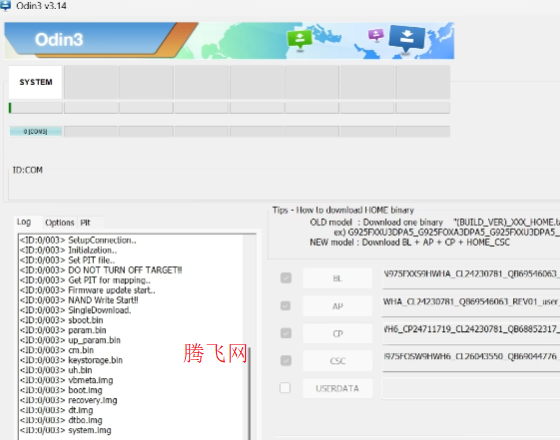The image size is (560, 440).
Task: Uncheck the CSC file checkbox
Action: coord(286,360)
